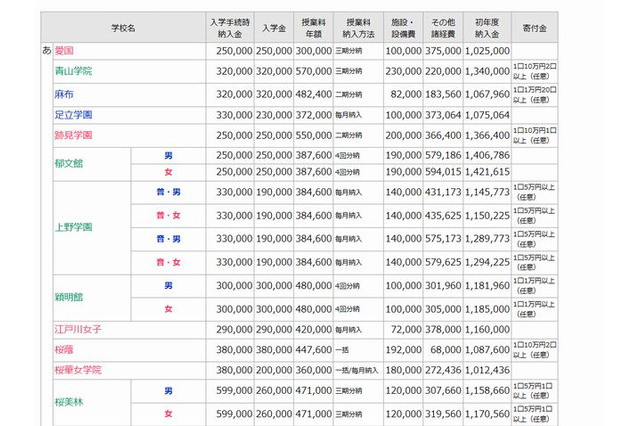The width and height of the screenshot is (640, 426).
Task: Select the 一括 payment method for 桜蔭
Action: [342, 350]
